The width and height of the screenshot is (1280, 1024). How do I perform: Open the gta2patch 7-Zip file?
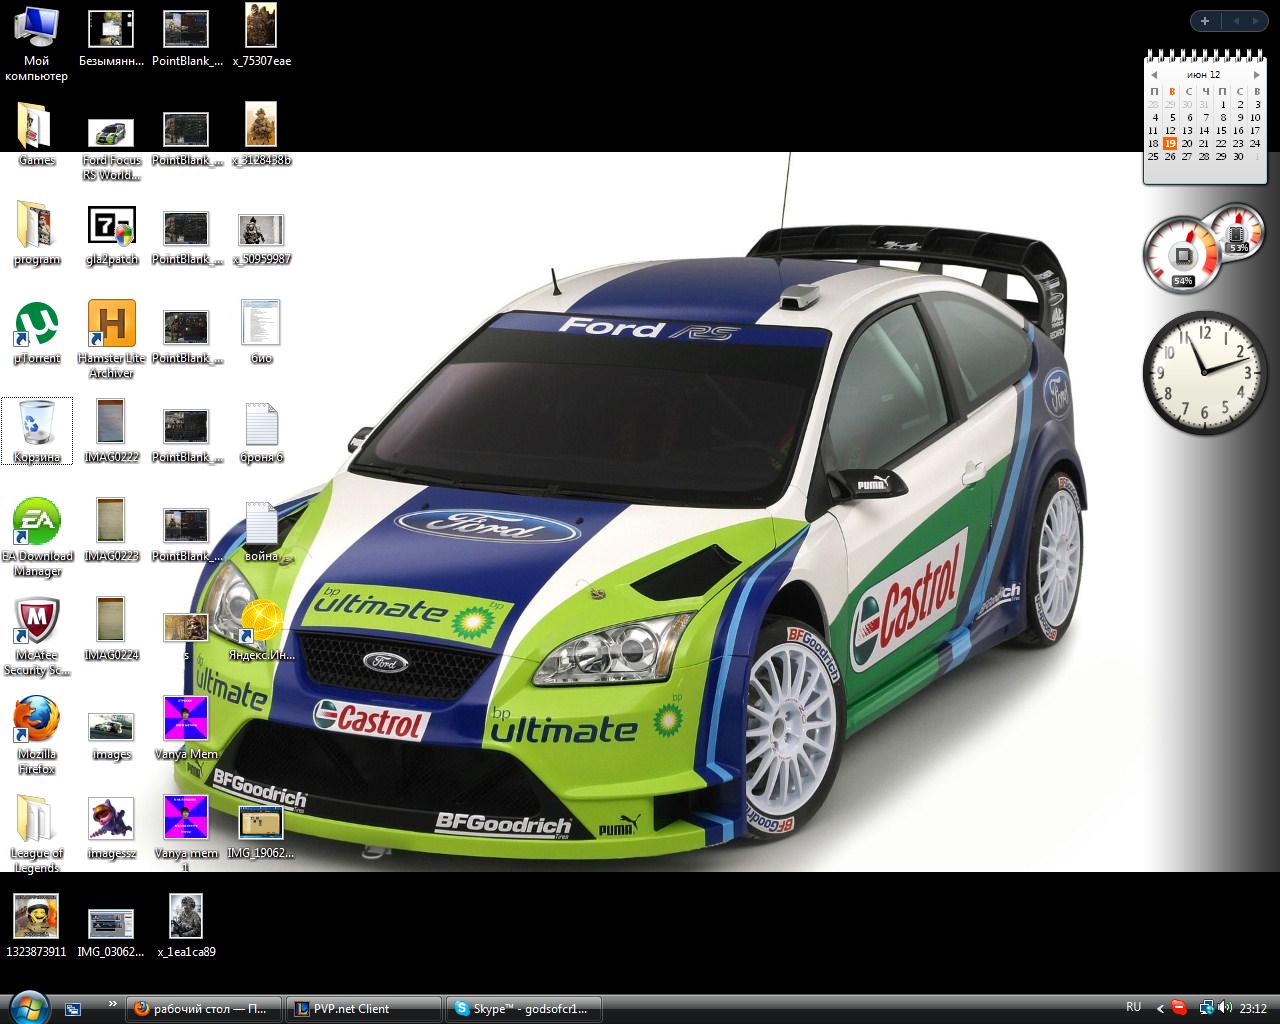pyautogui.click(x=111, y=226)
